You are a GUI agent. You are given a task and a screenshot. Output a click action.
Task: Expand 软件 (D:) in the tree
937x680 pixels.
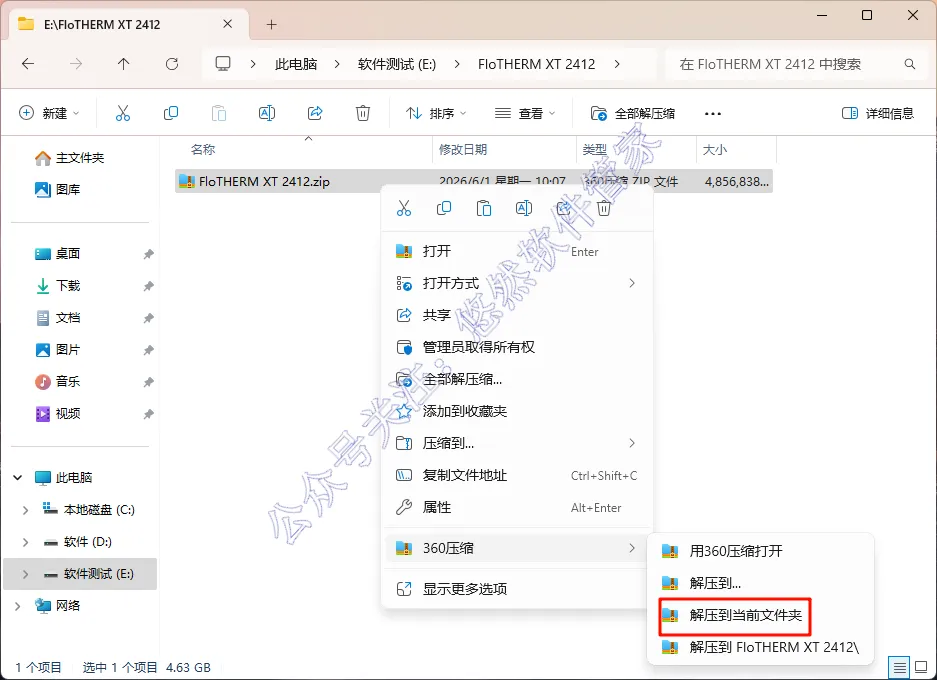[x=25, y=542]
